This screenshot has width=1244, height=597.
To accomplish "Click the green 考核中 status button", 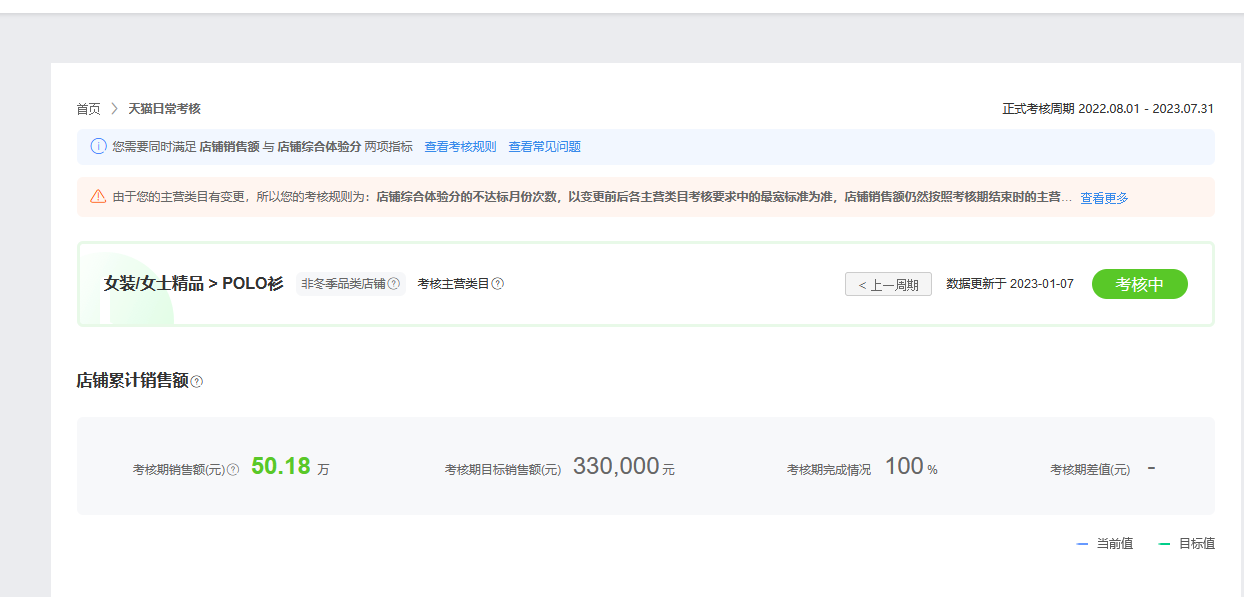I will 1139,284.
